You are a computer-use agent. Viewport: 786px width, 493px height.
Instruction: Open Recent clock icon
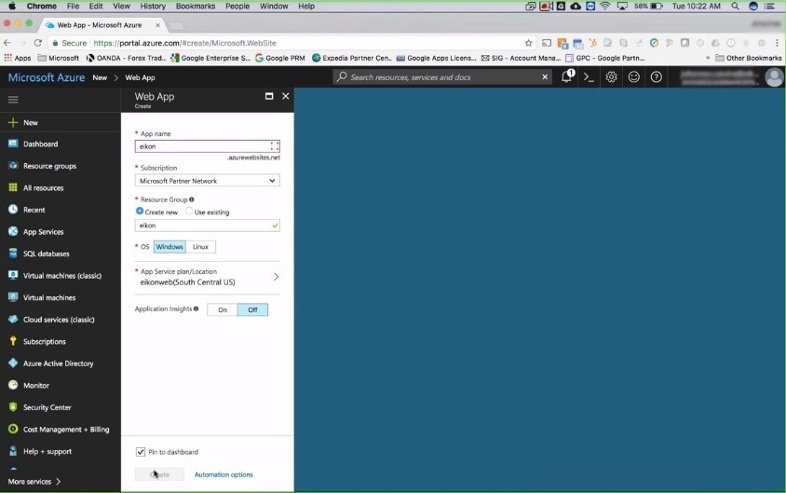(13, 210)
